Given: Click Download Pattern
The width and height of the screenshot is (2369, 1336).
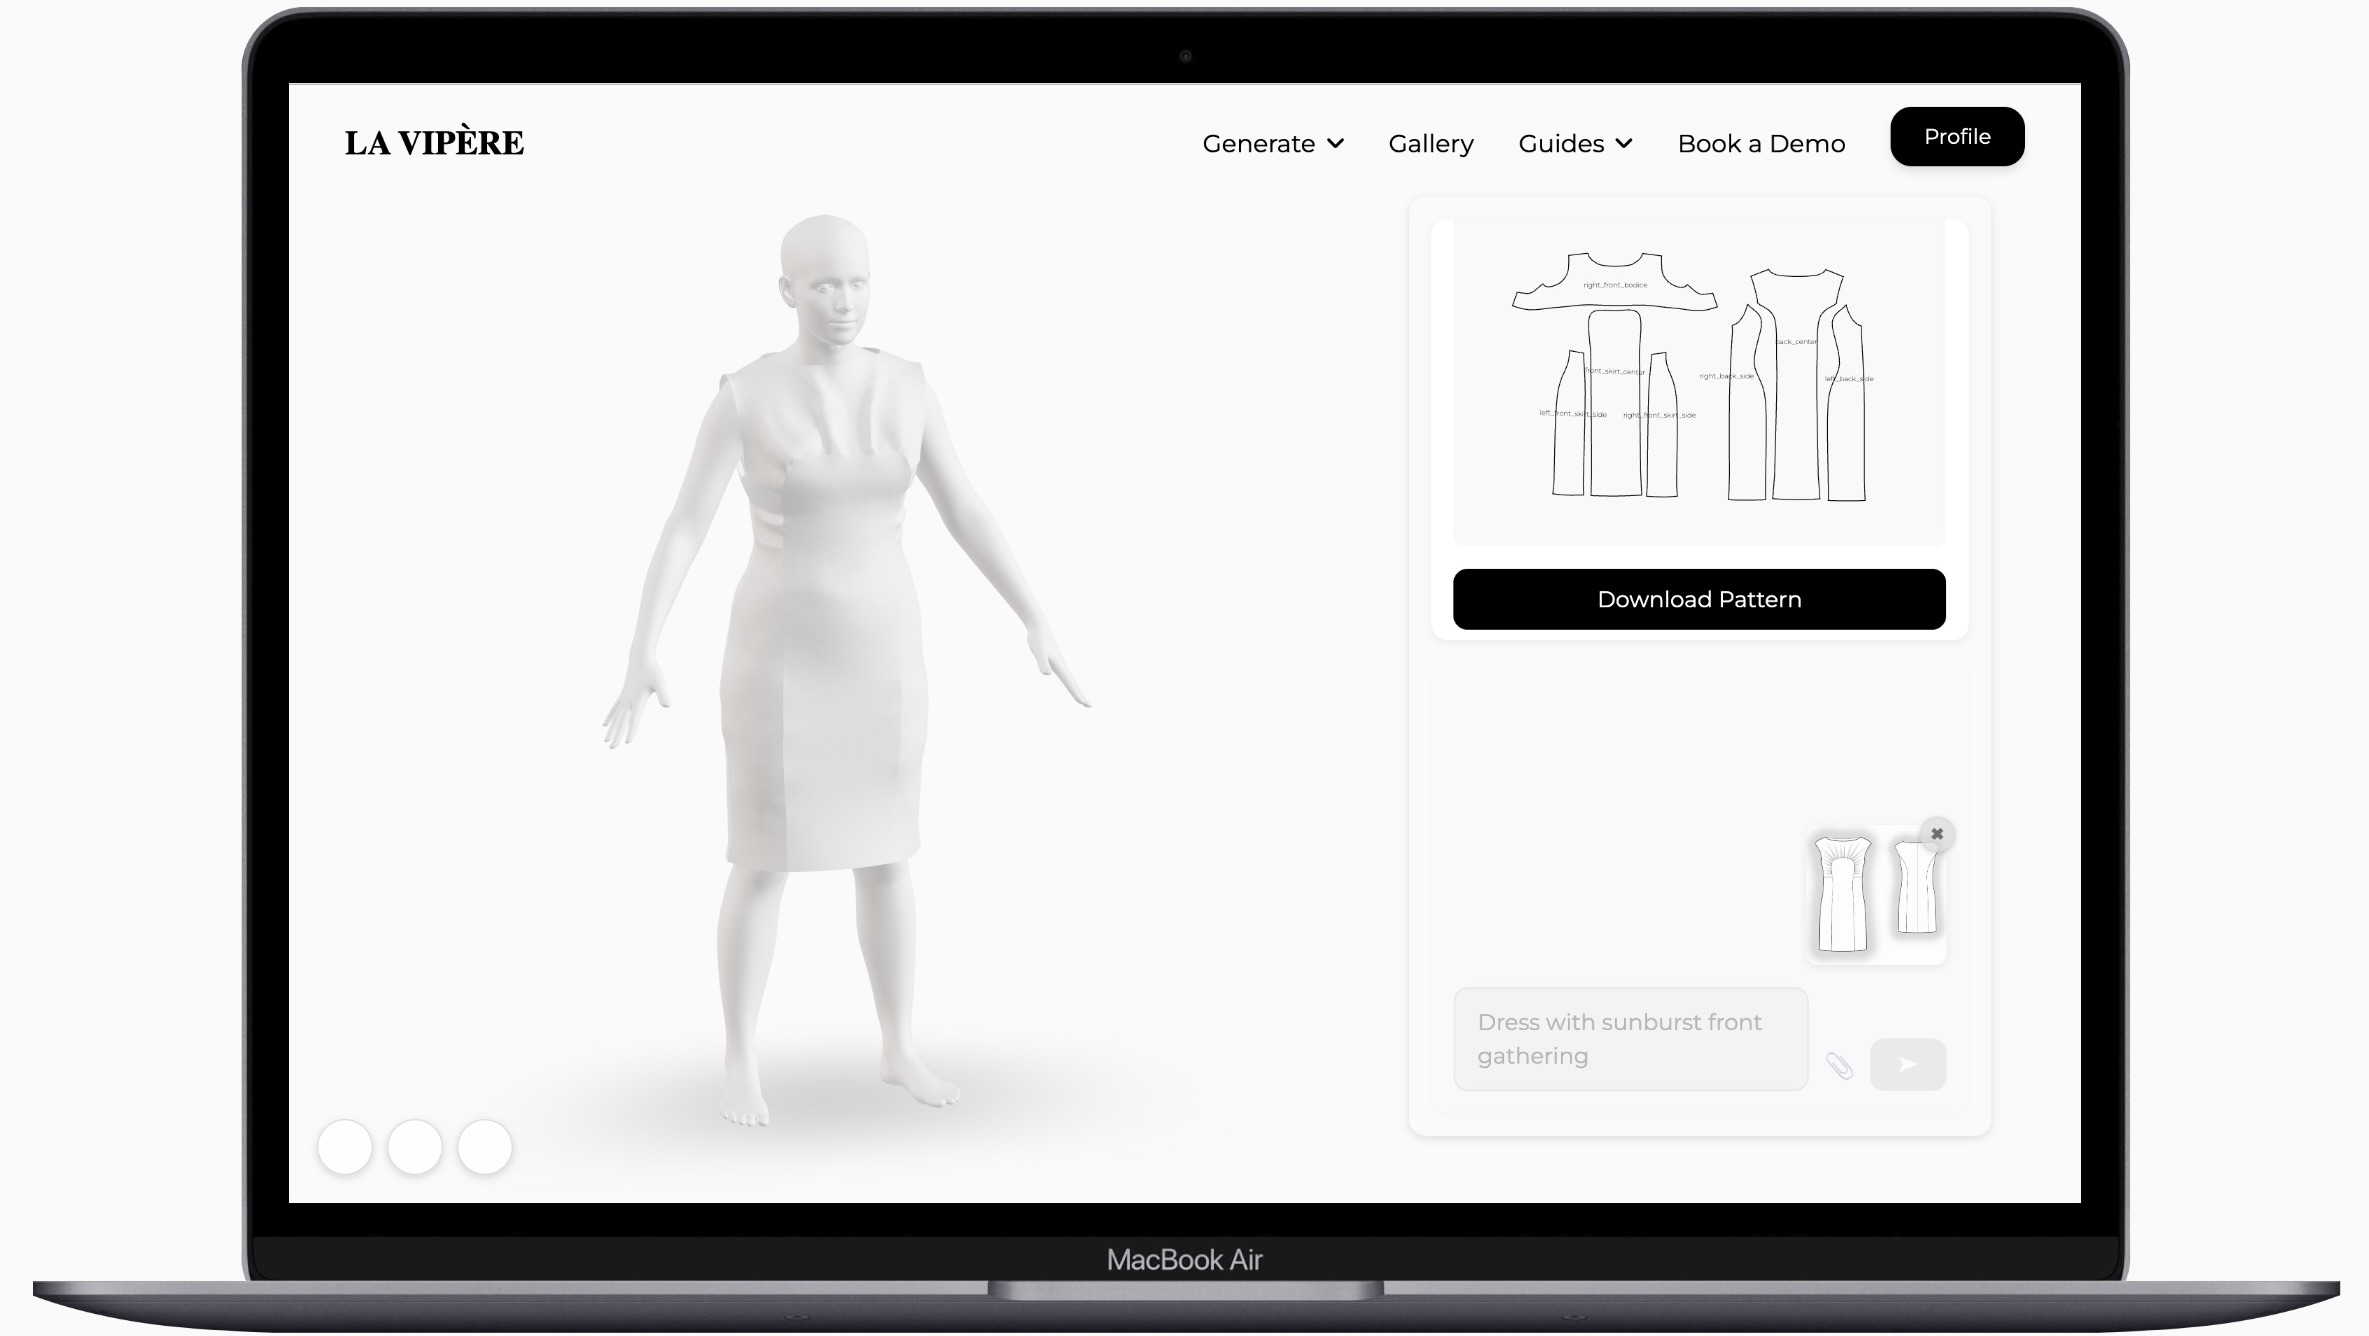Looking at the screenshot, I should pyautogui.click(x=1698, y=598).
